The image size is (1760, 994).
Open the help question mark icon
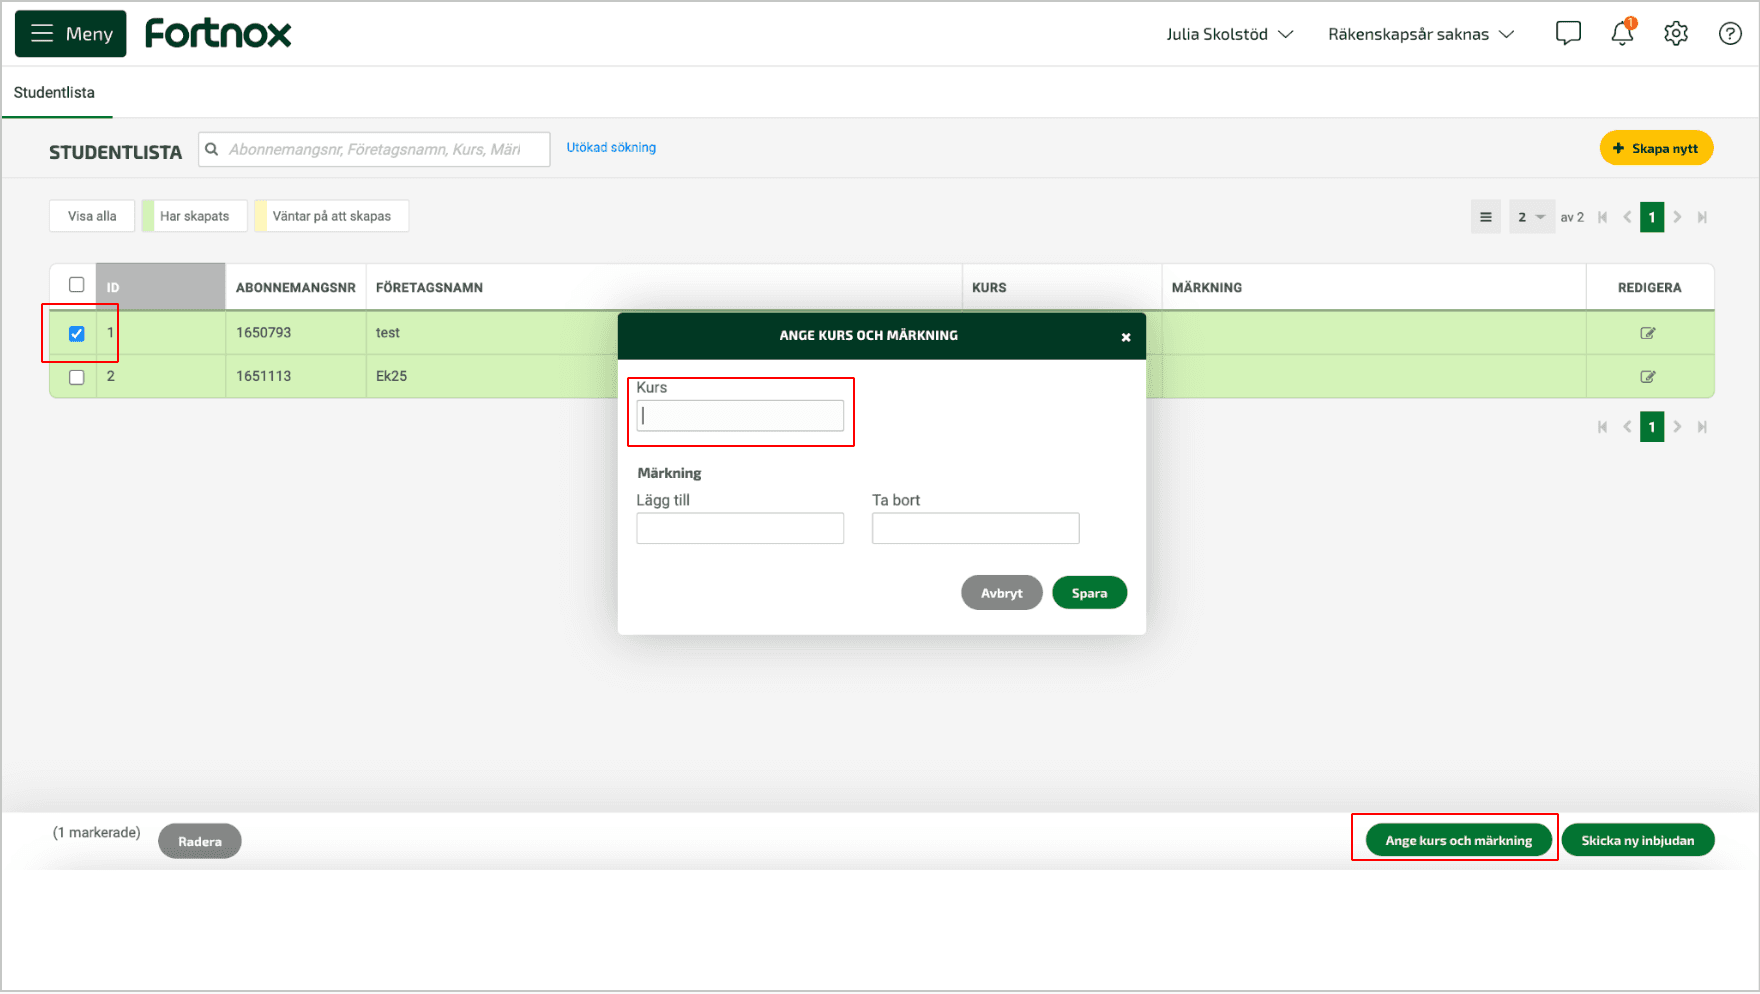pyautogui.click(x=1730, y=34)
